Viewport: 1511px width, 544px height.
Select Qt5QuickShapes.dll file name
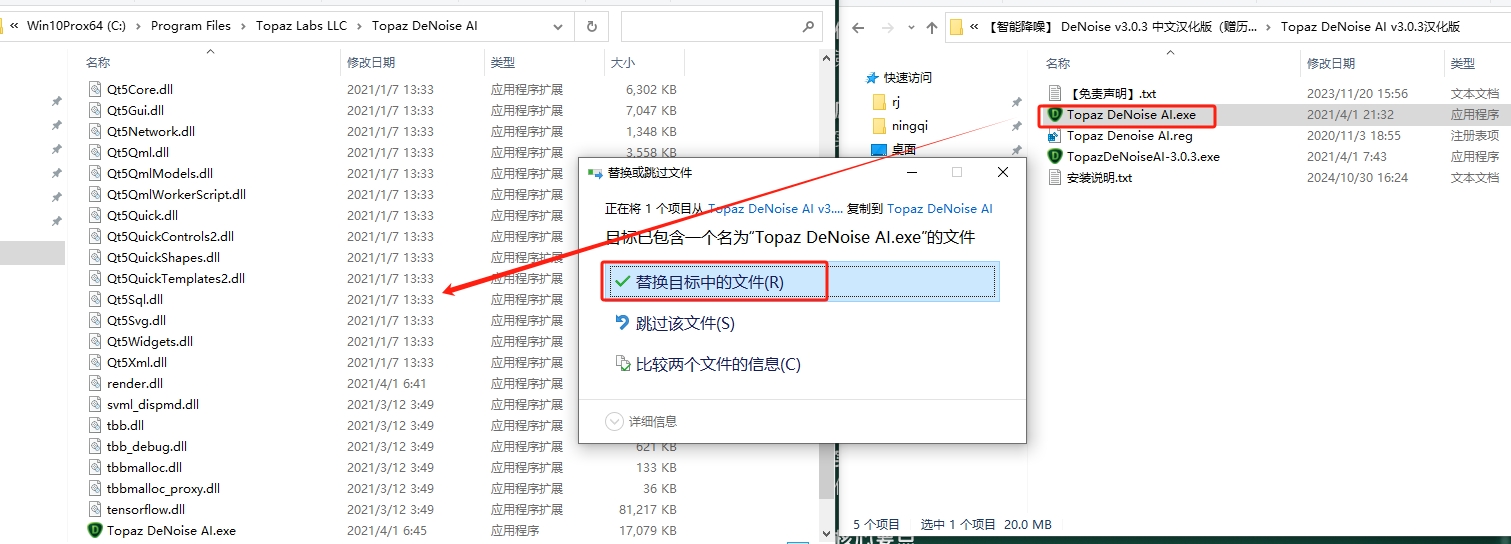(163, 257)
